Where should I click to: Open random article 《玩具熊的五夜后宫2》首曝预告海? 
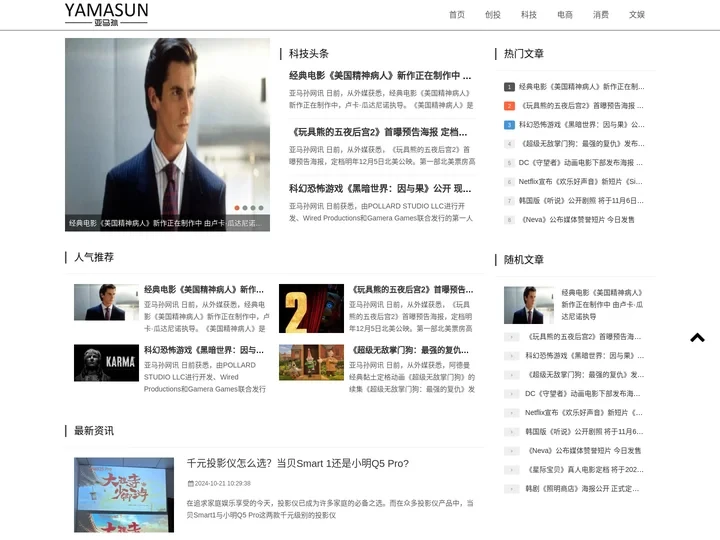583,337
